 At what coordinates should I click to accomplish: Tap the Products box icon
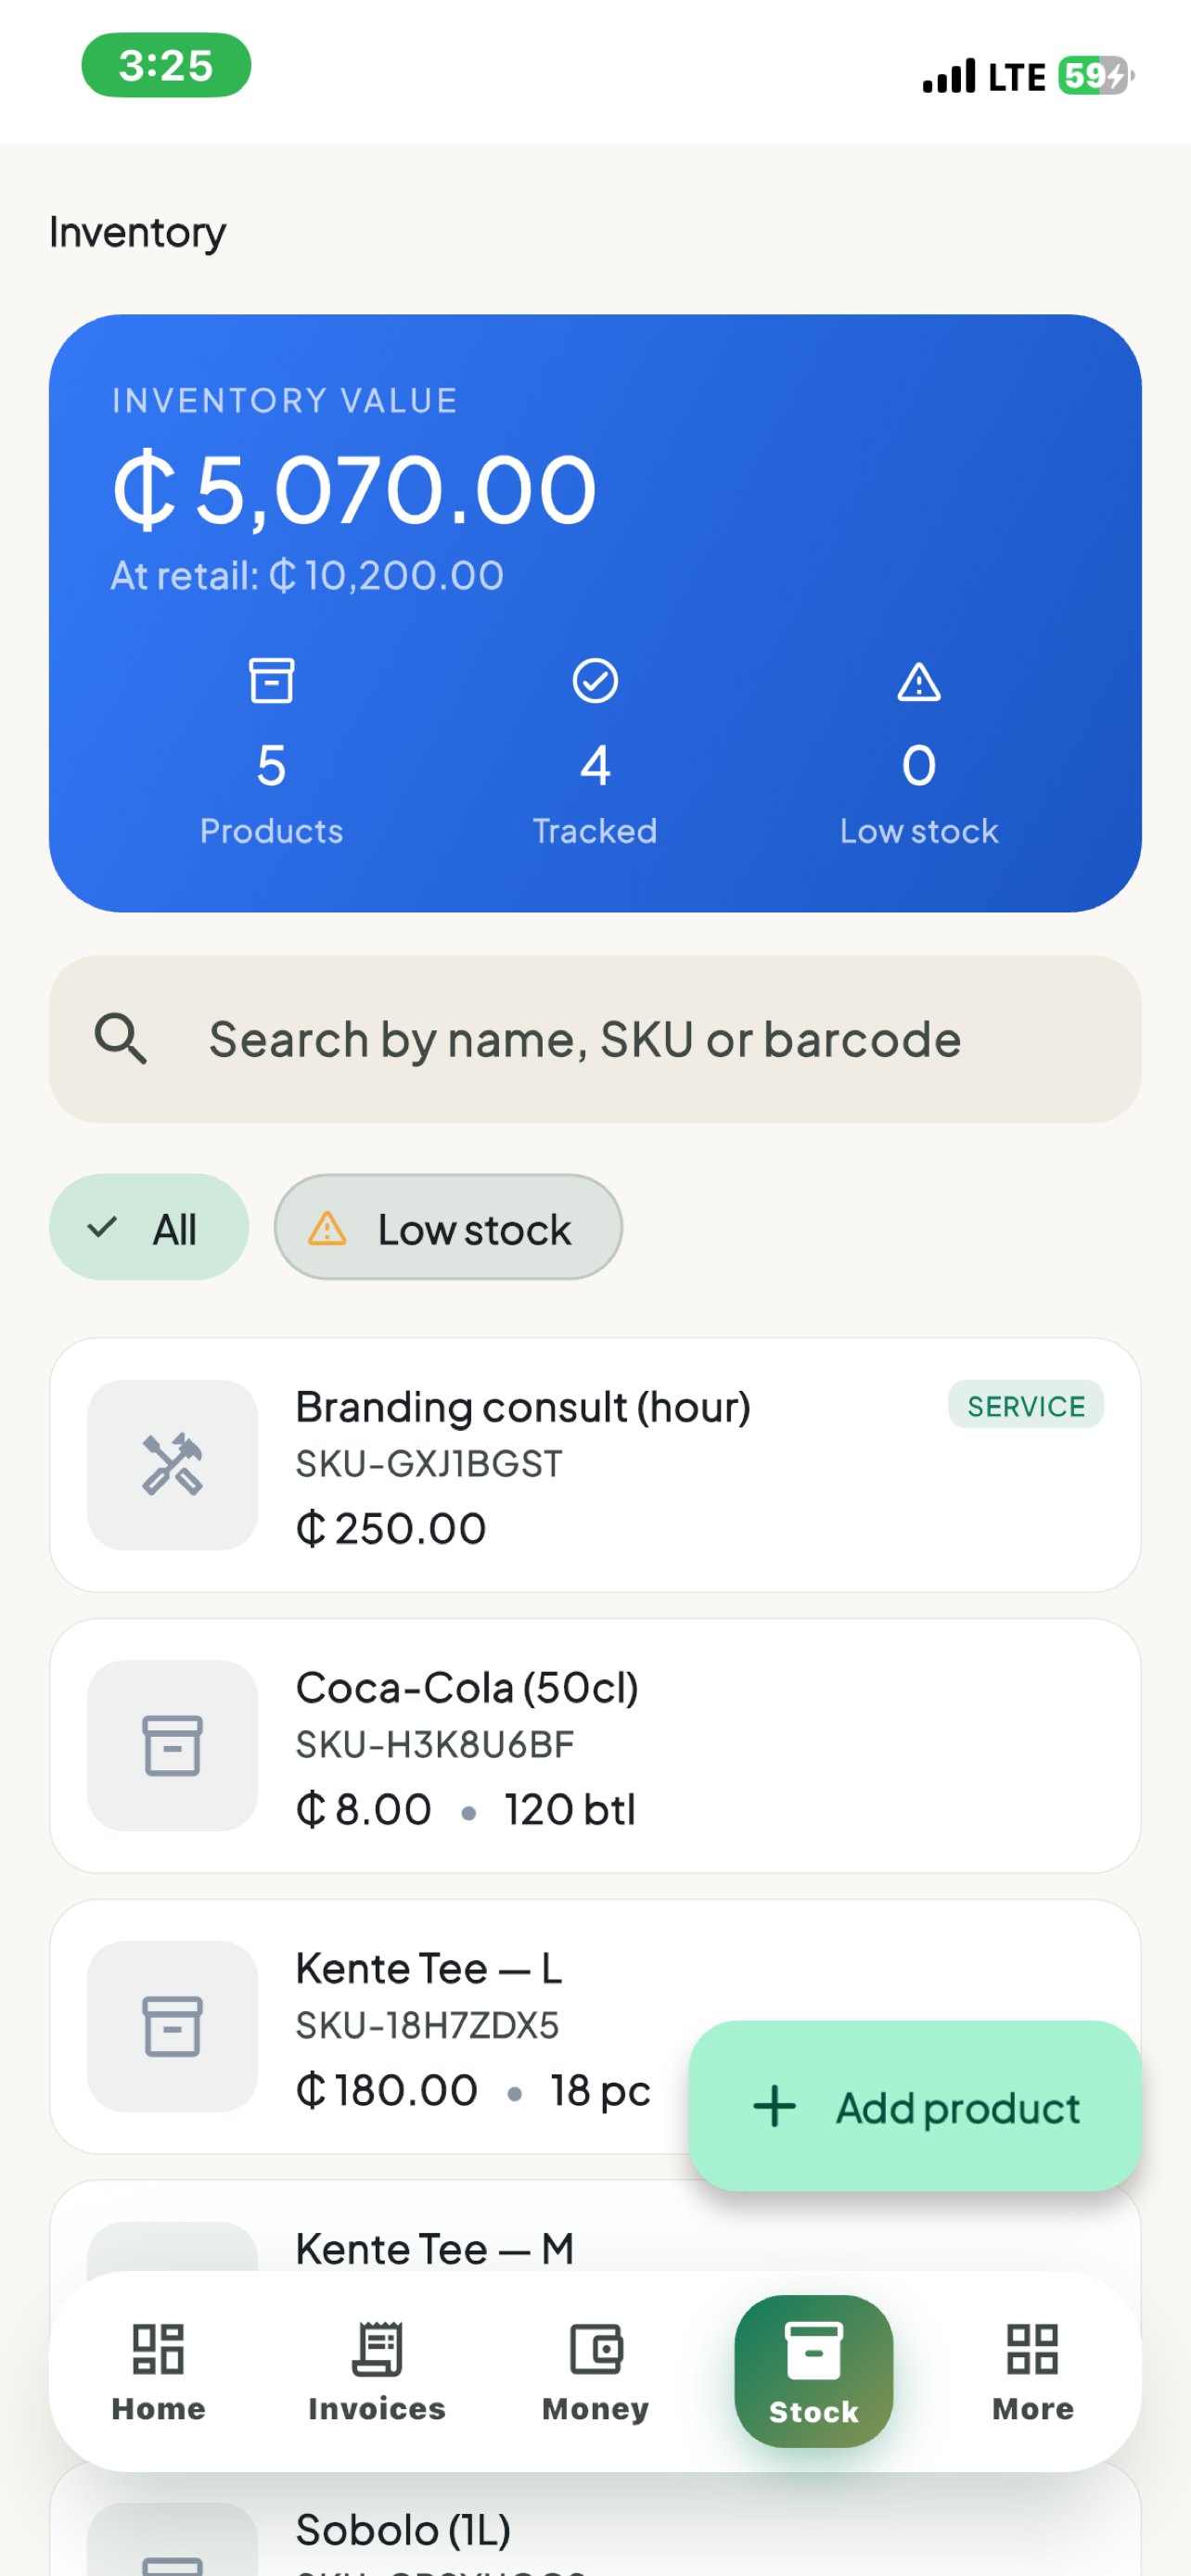coord(271,681)
